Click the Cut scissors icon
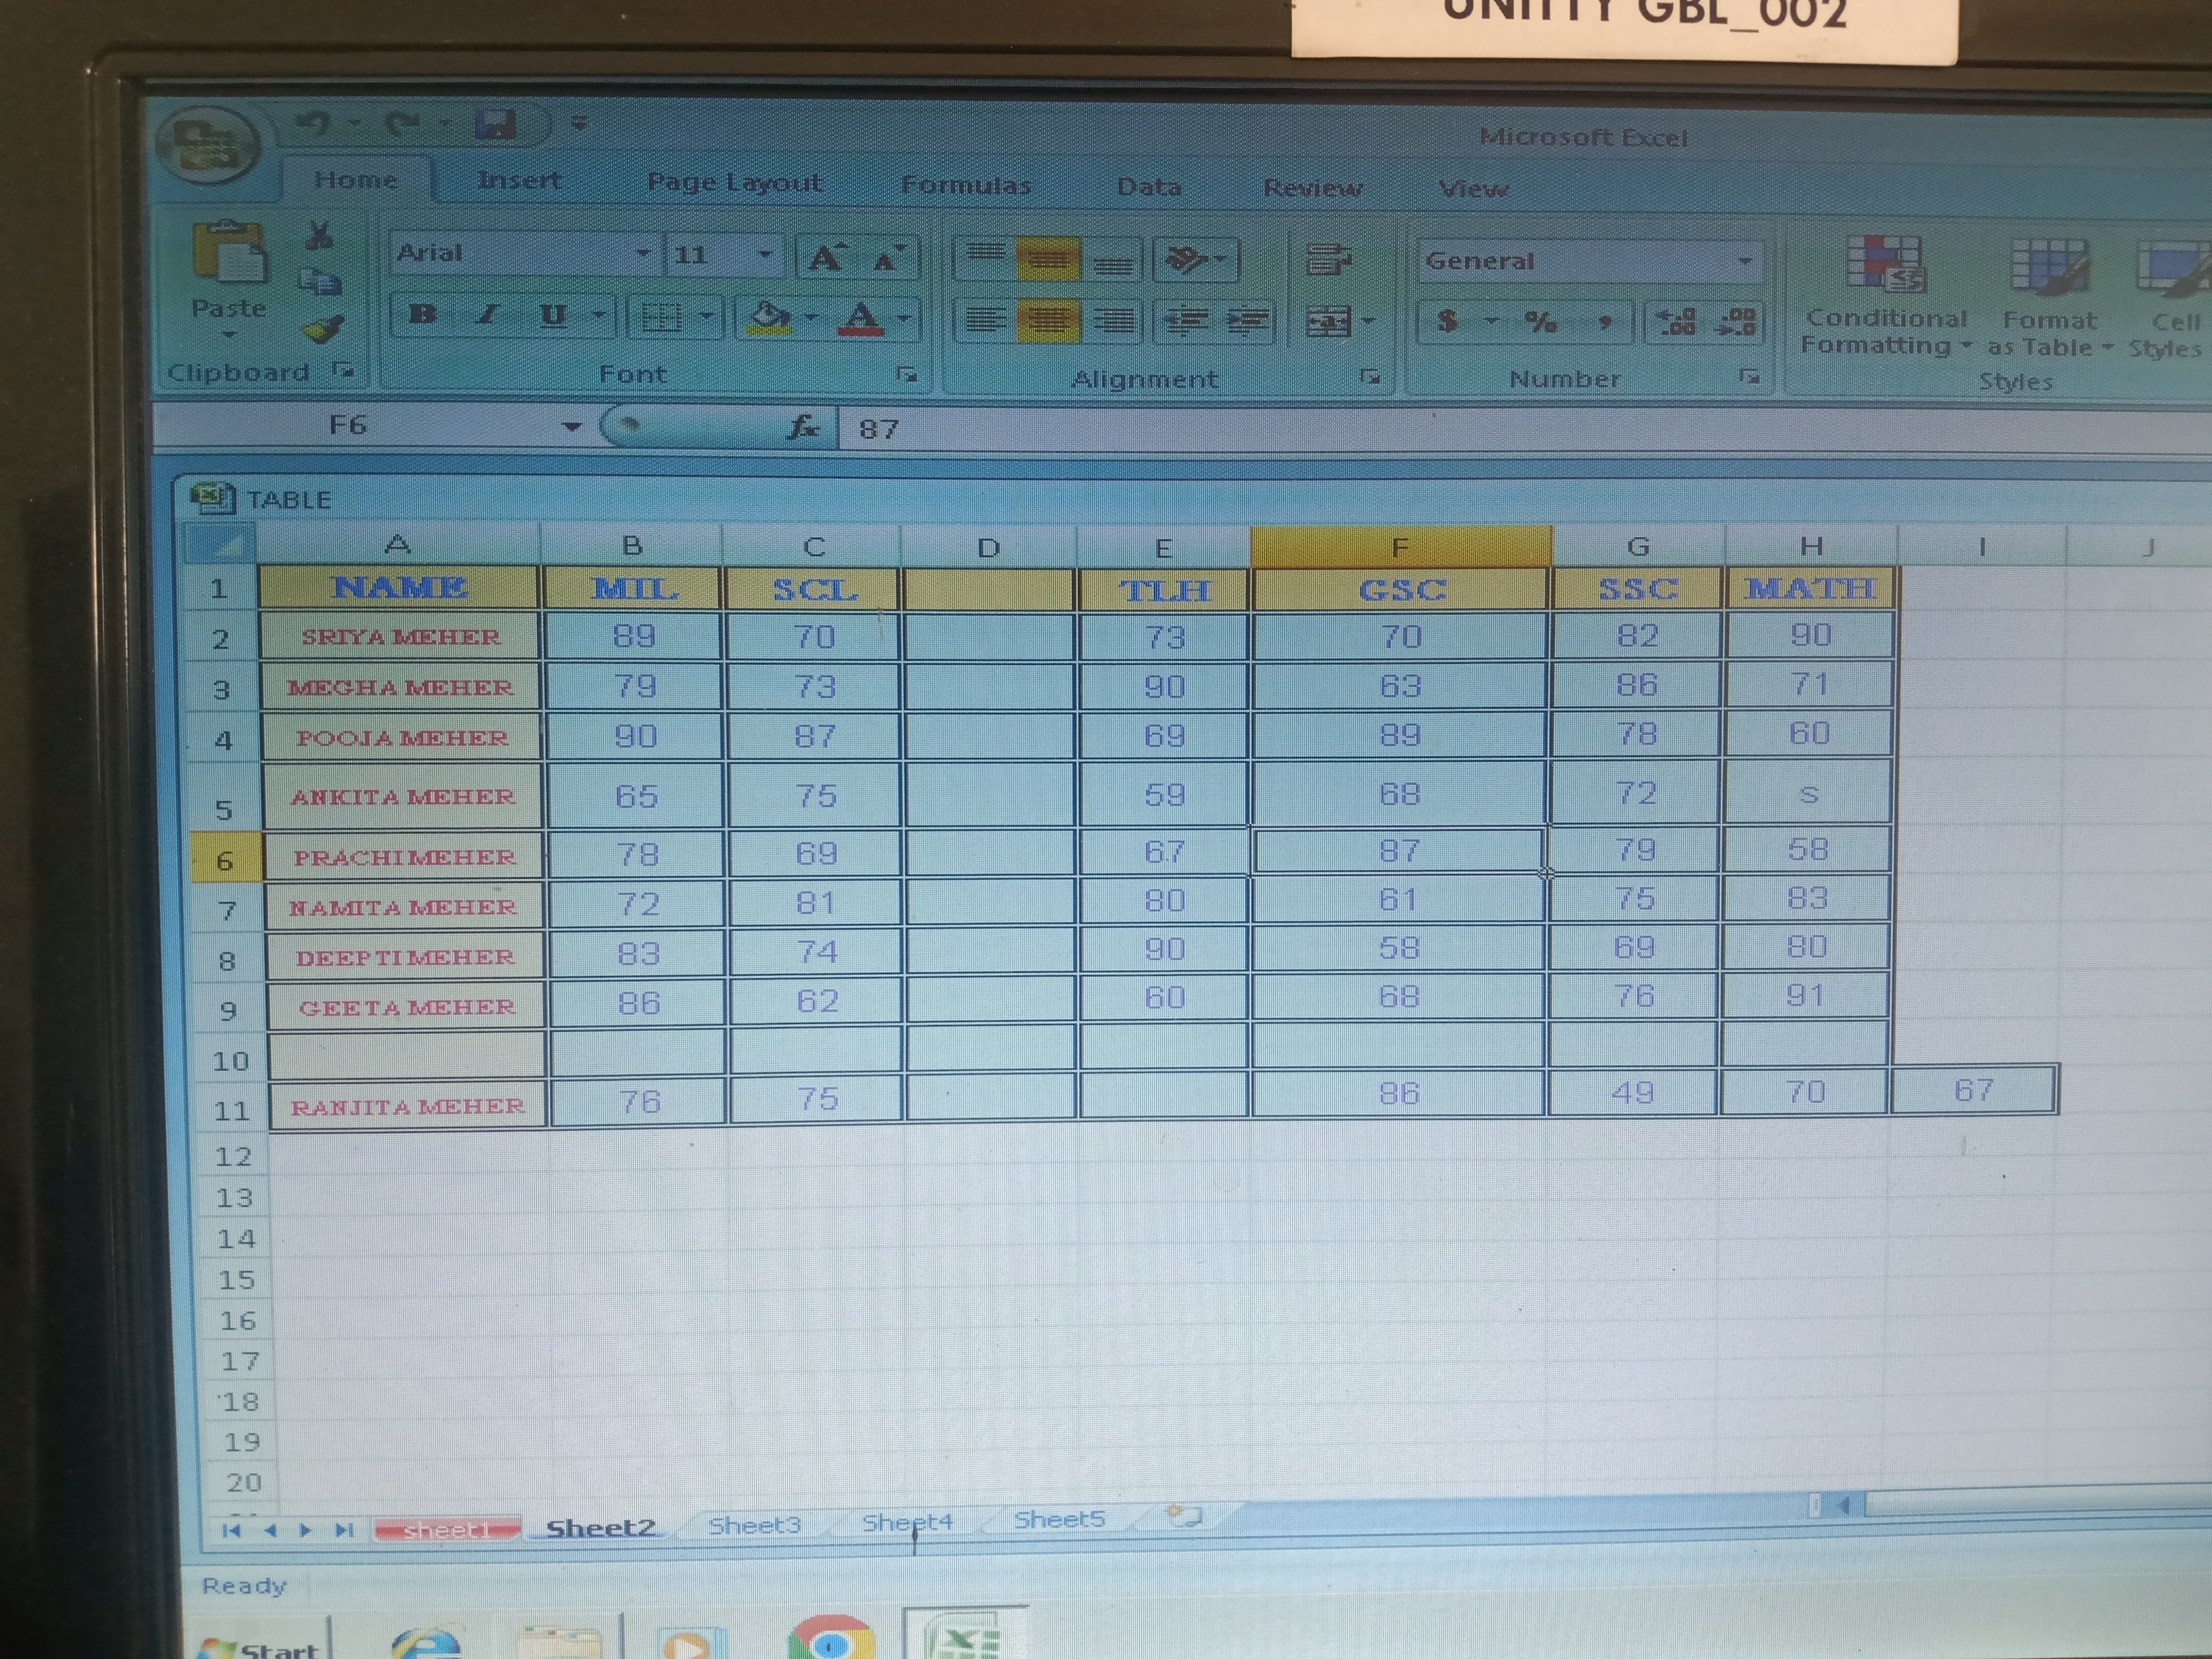This screenshot has width=2212, height=1659. 319,237
